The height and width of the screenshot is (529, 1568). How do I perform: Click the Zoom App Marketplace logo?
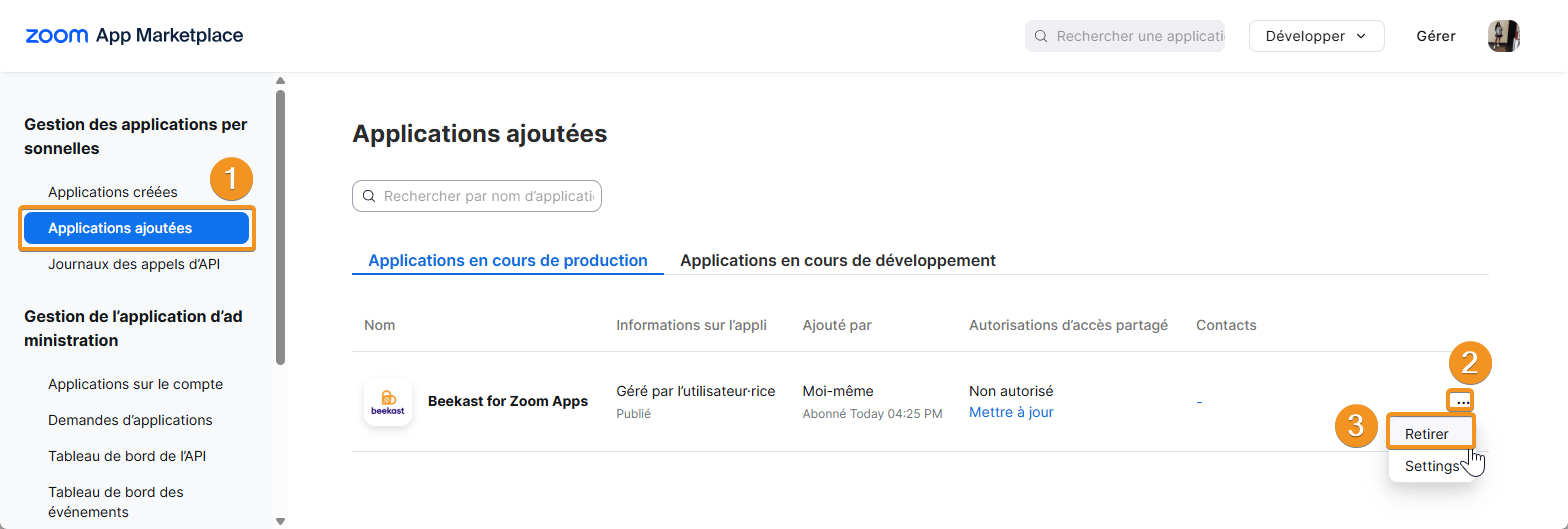pos(134,36)
